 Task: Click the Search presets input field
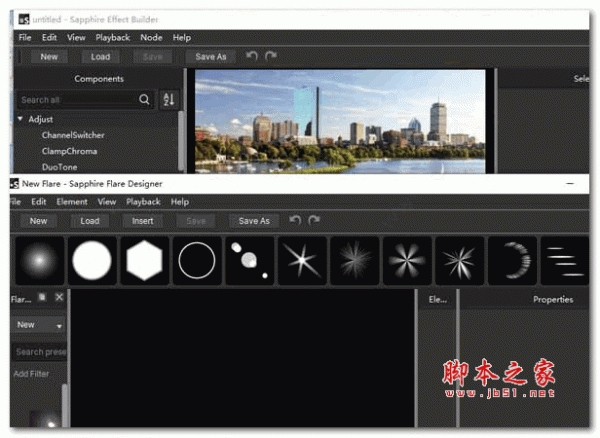click(40, 352)
